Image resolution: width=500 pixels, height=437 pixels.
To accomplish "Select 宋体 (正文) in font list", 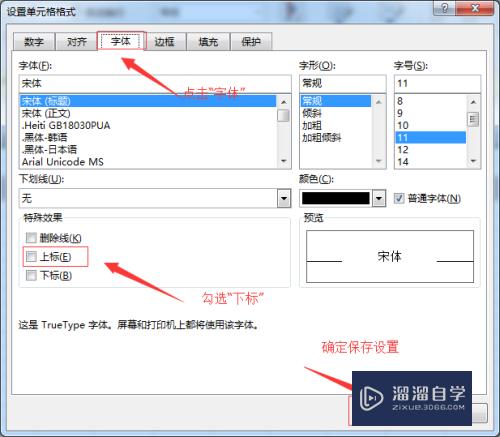I will [x=148, y=113].
